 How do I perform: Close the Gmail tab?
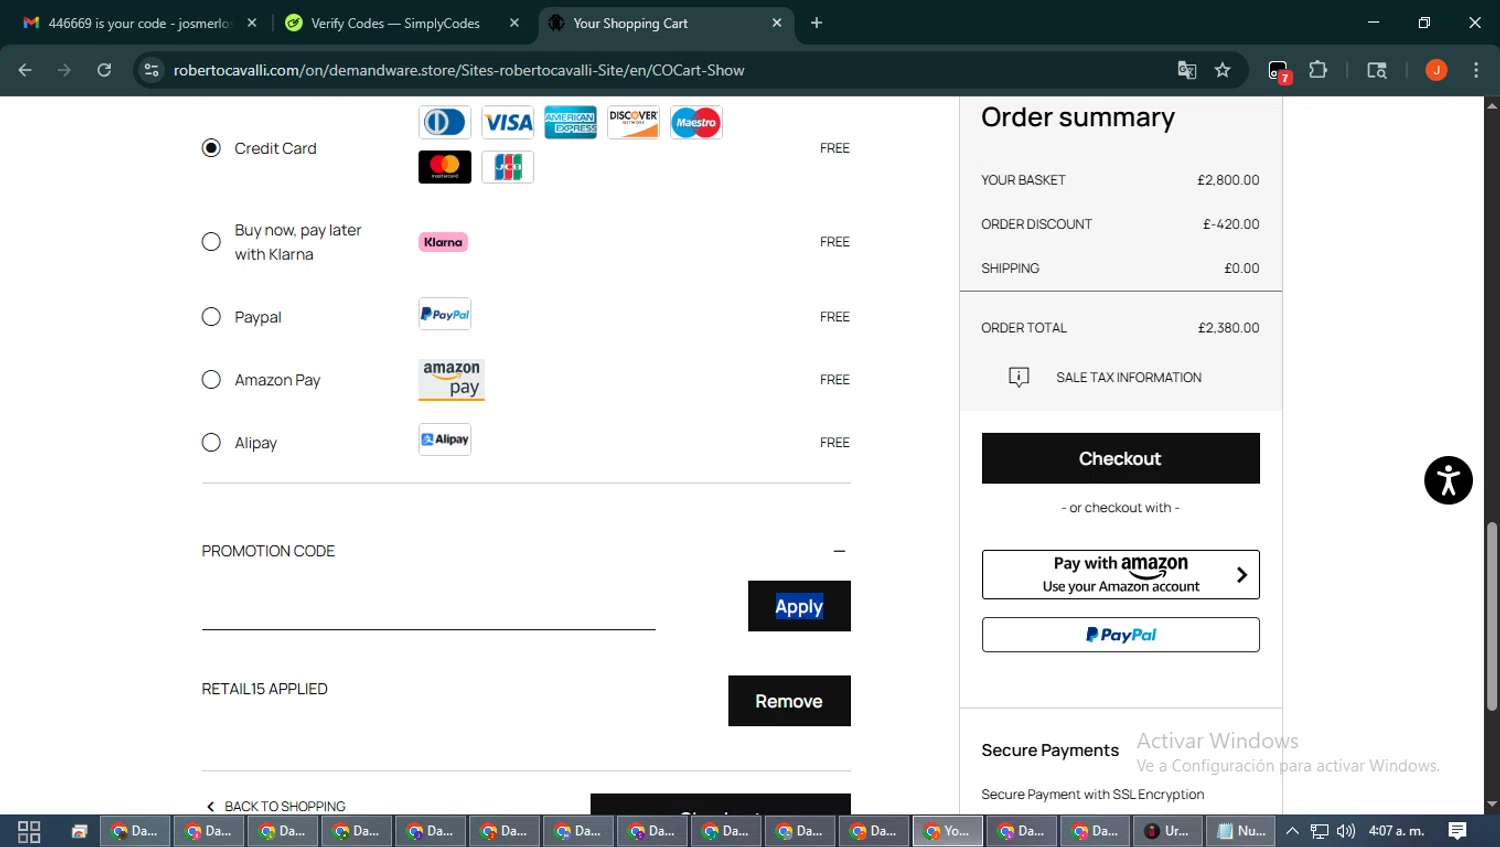click(x=252, y=23)
